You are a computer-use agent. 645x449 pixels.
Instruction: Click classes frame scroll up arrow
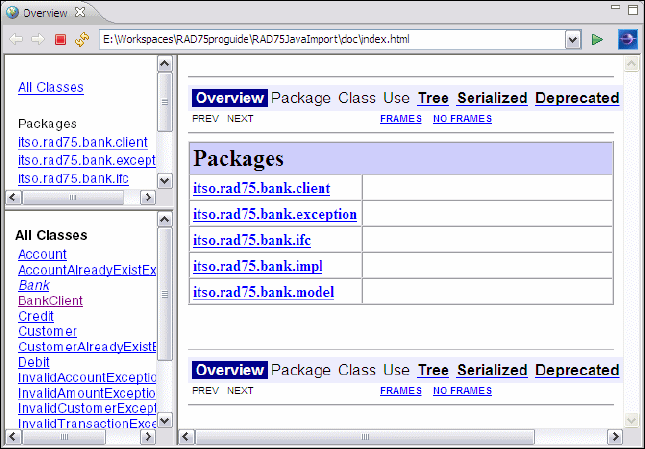click(x=165, y=220)
